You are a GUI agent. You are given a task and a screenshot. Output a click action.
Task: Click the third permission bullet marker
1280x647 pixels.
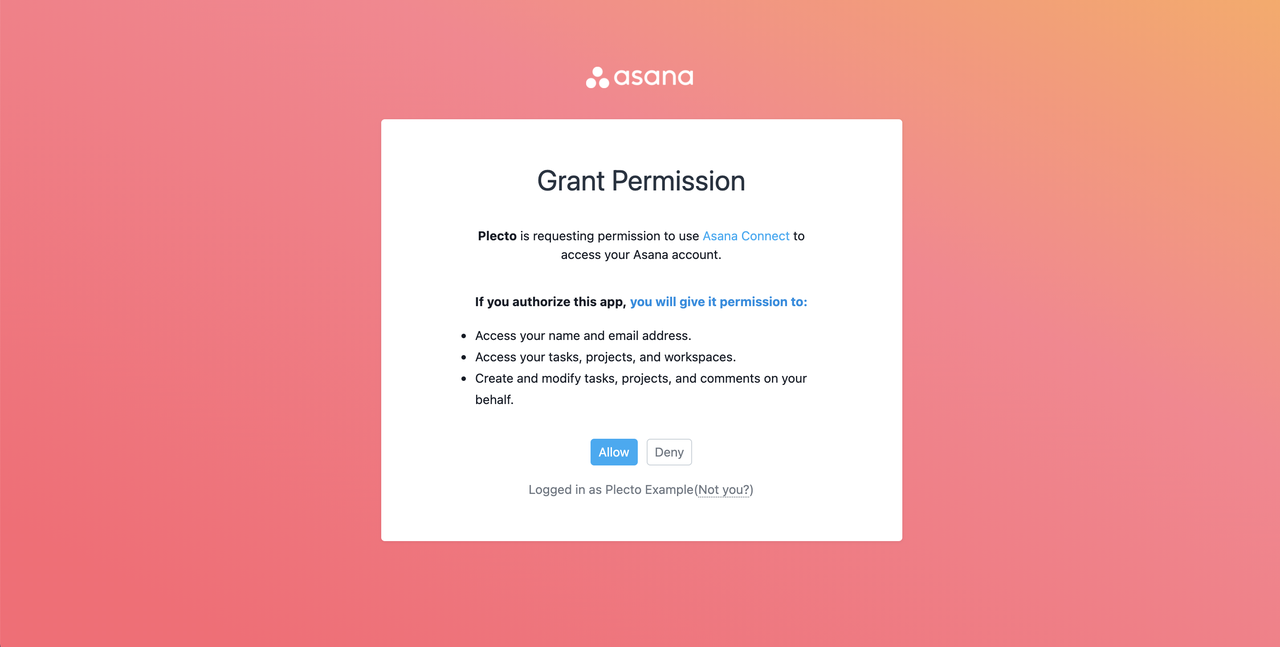(x=463, y=379)
